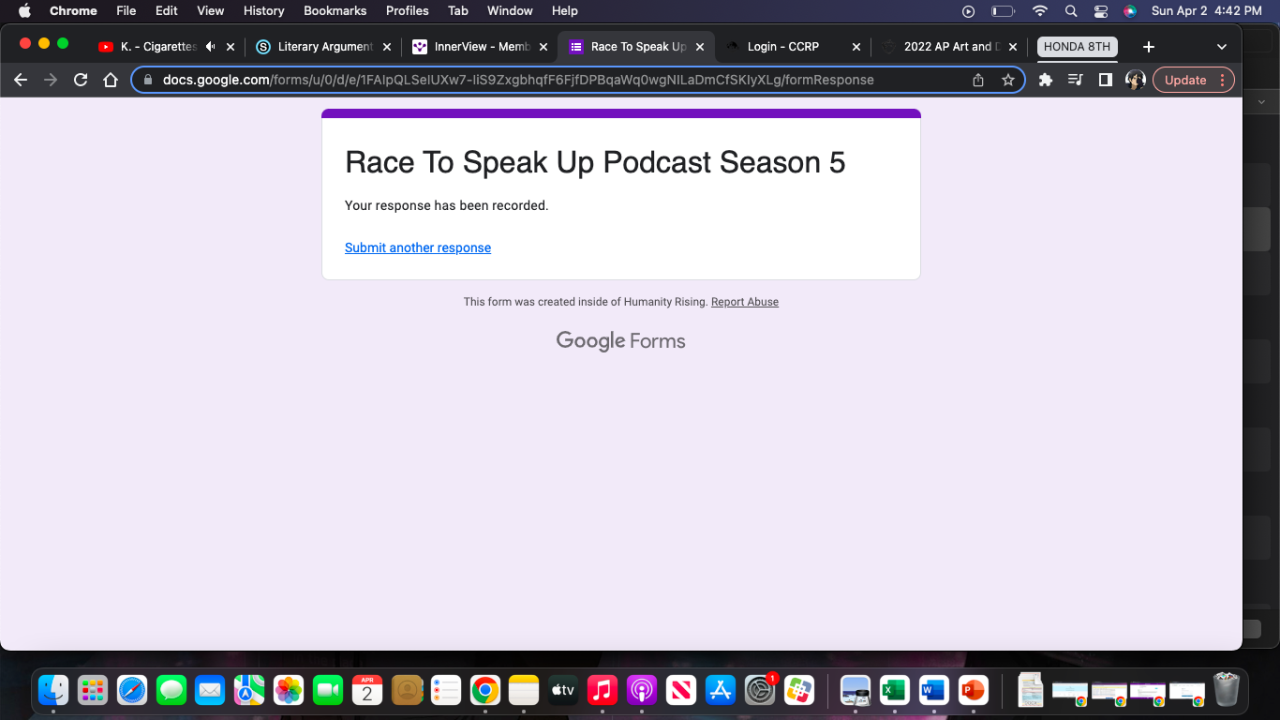Screen dimensions: 1280x720
Task: Close the Literary Argument tab
Action: click(387, 47)
